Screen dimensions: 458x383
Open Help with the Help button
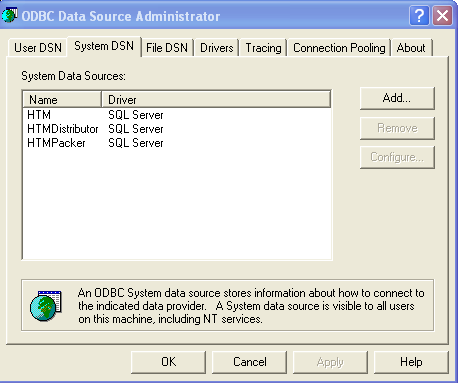point(411,362)
